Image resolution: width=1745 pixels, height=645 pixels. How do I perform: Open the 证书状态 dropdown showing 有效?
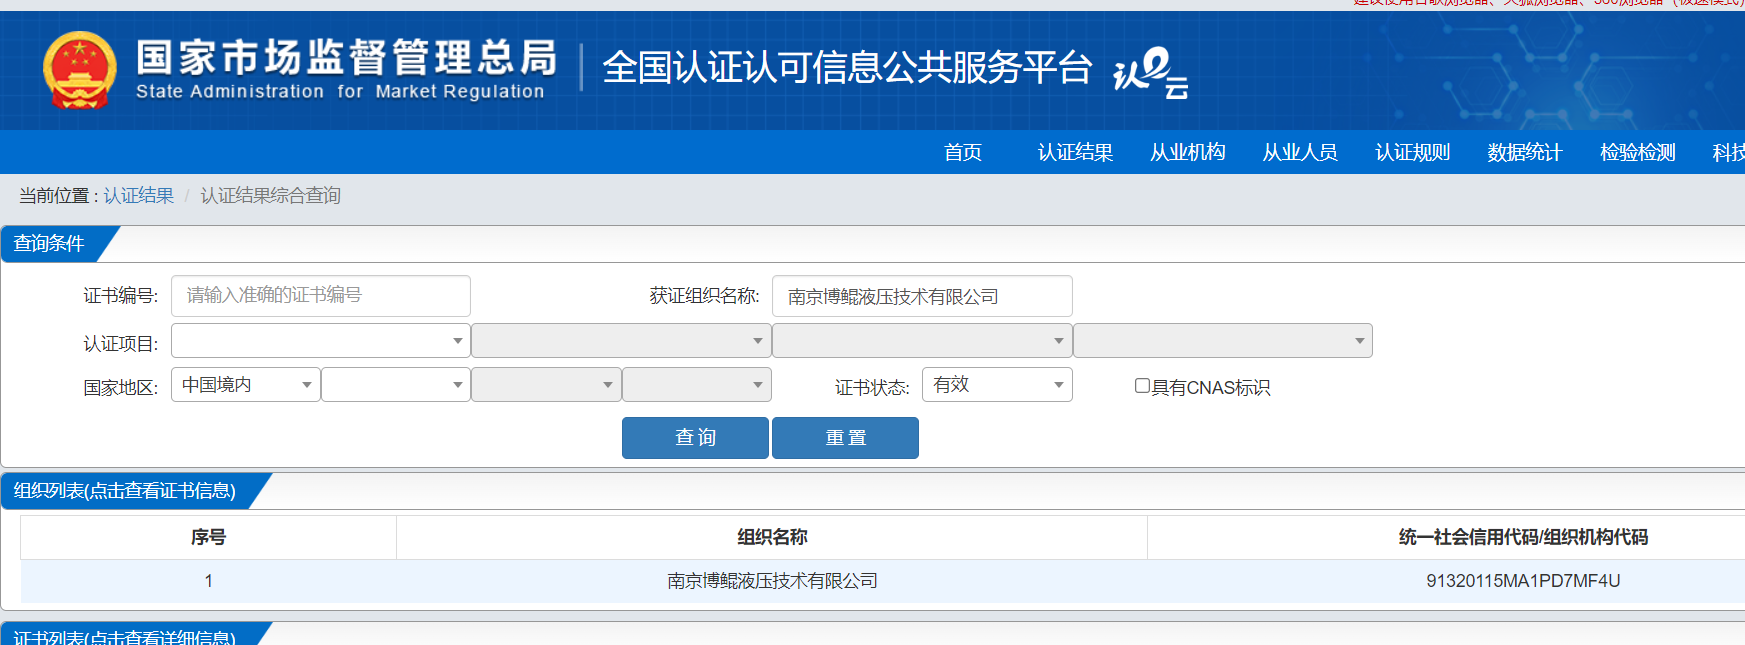[x=997, y=385]
